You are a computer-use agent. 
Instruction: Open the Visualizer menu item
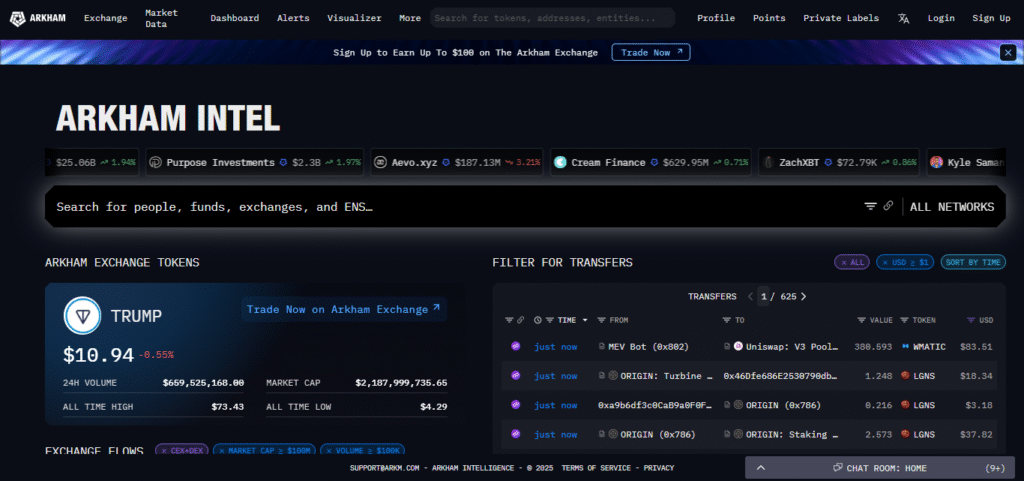tap(354, 18)
